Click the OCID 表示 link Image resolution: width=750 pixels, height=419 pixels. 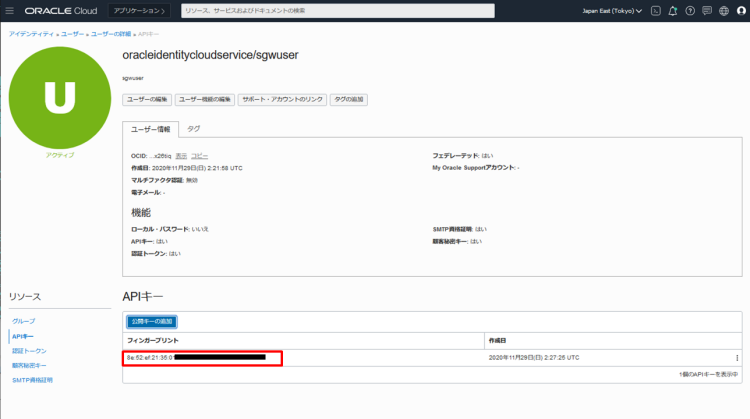pos(181,156)
